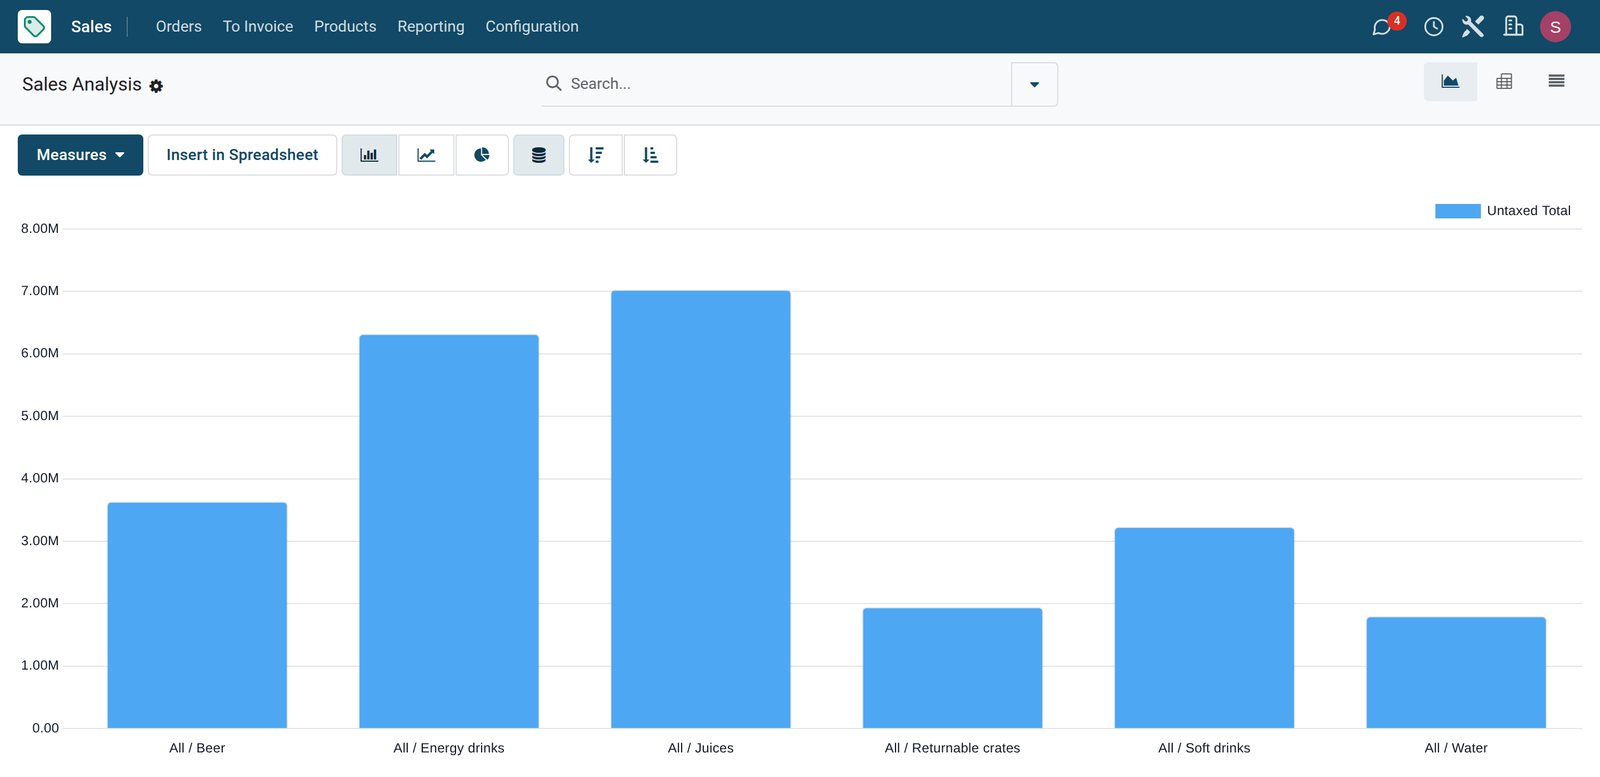Click the Sales app title link
Screen dimensions: 1600x777
(91, 26)
